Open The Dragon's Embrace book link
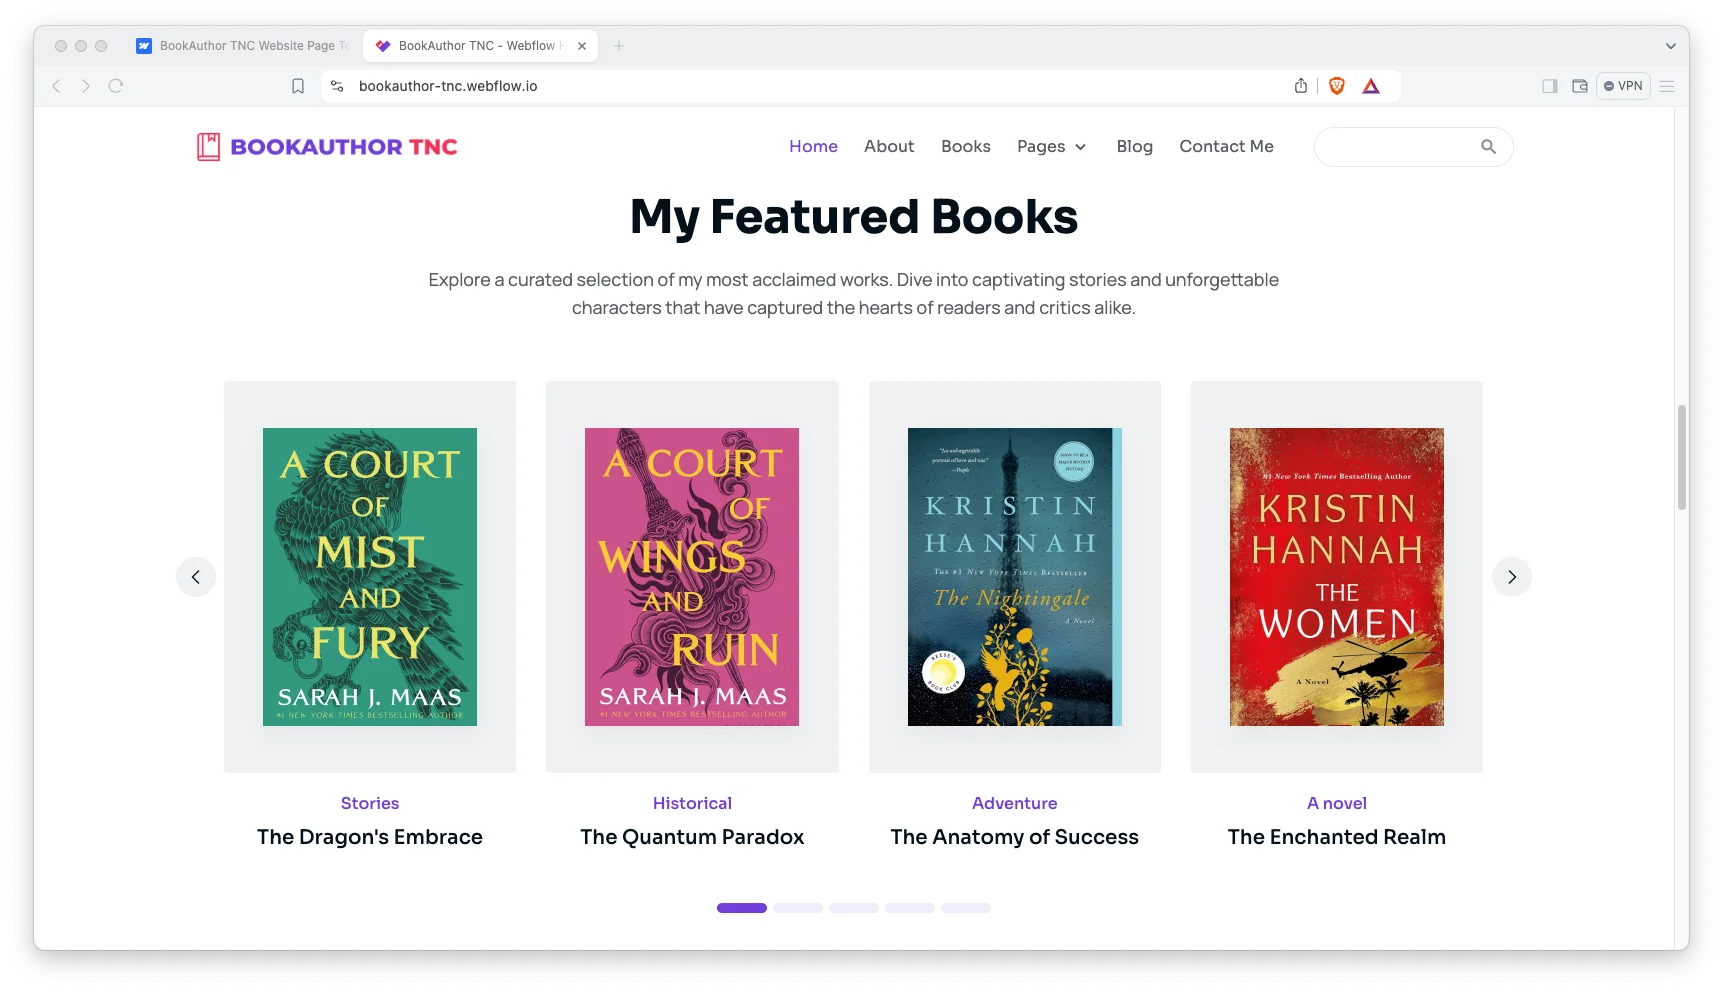 tap(369, 837)
